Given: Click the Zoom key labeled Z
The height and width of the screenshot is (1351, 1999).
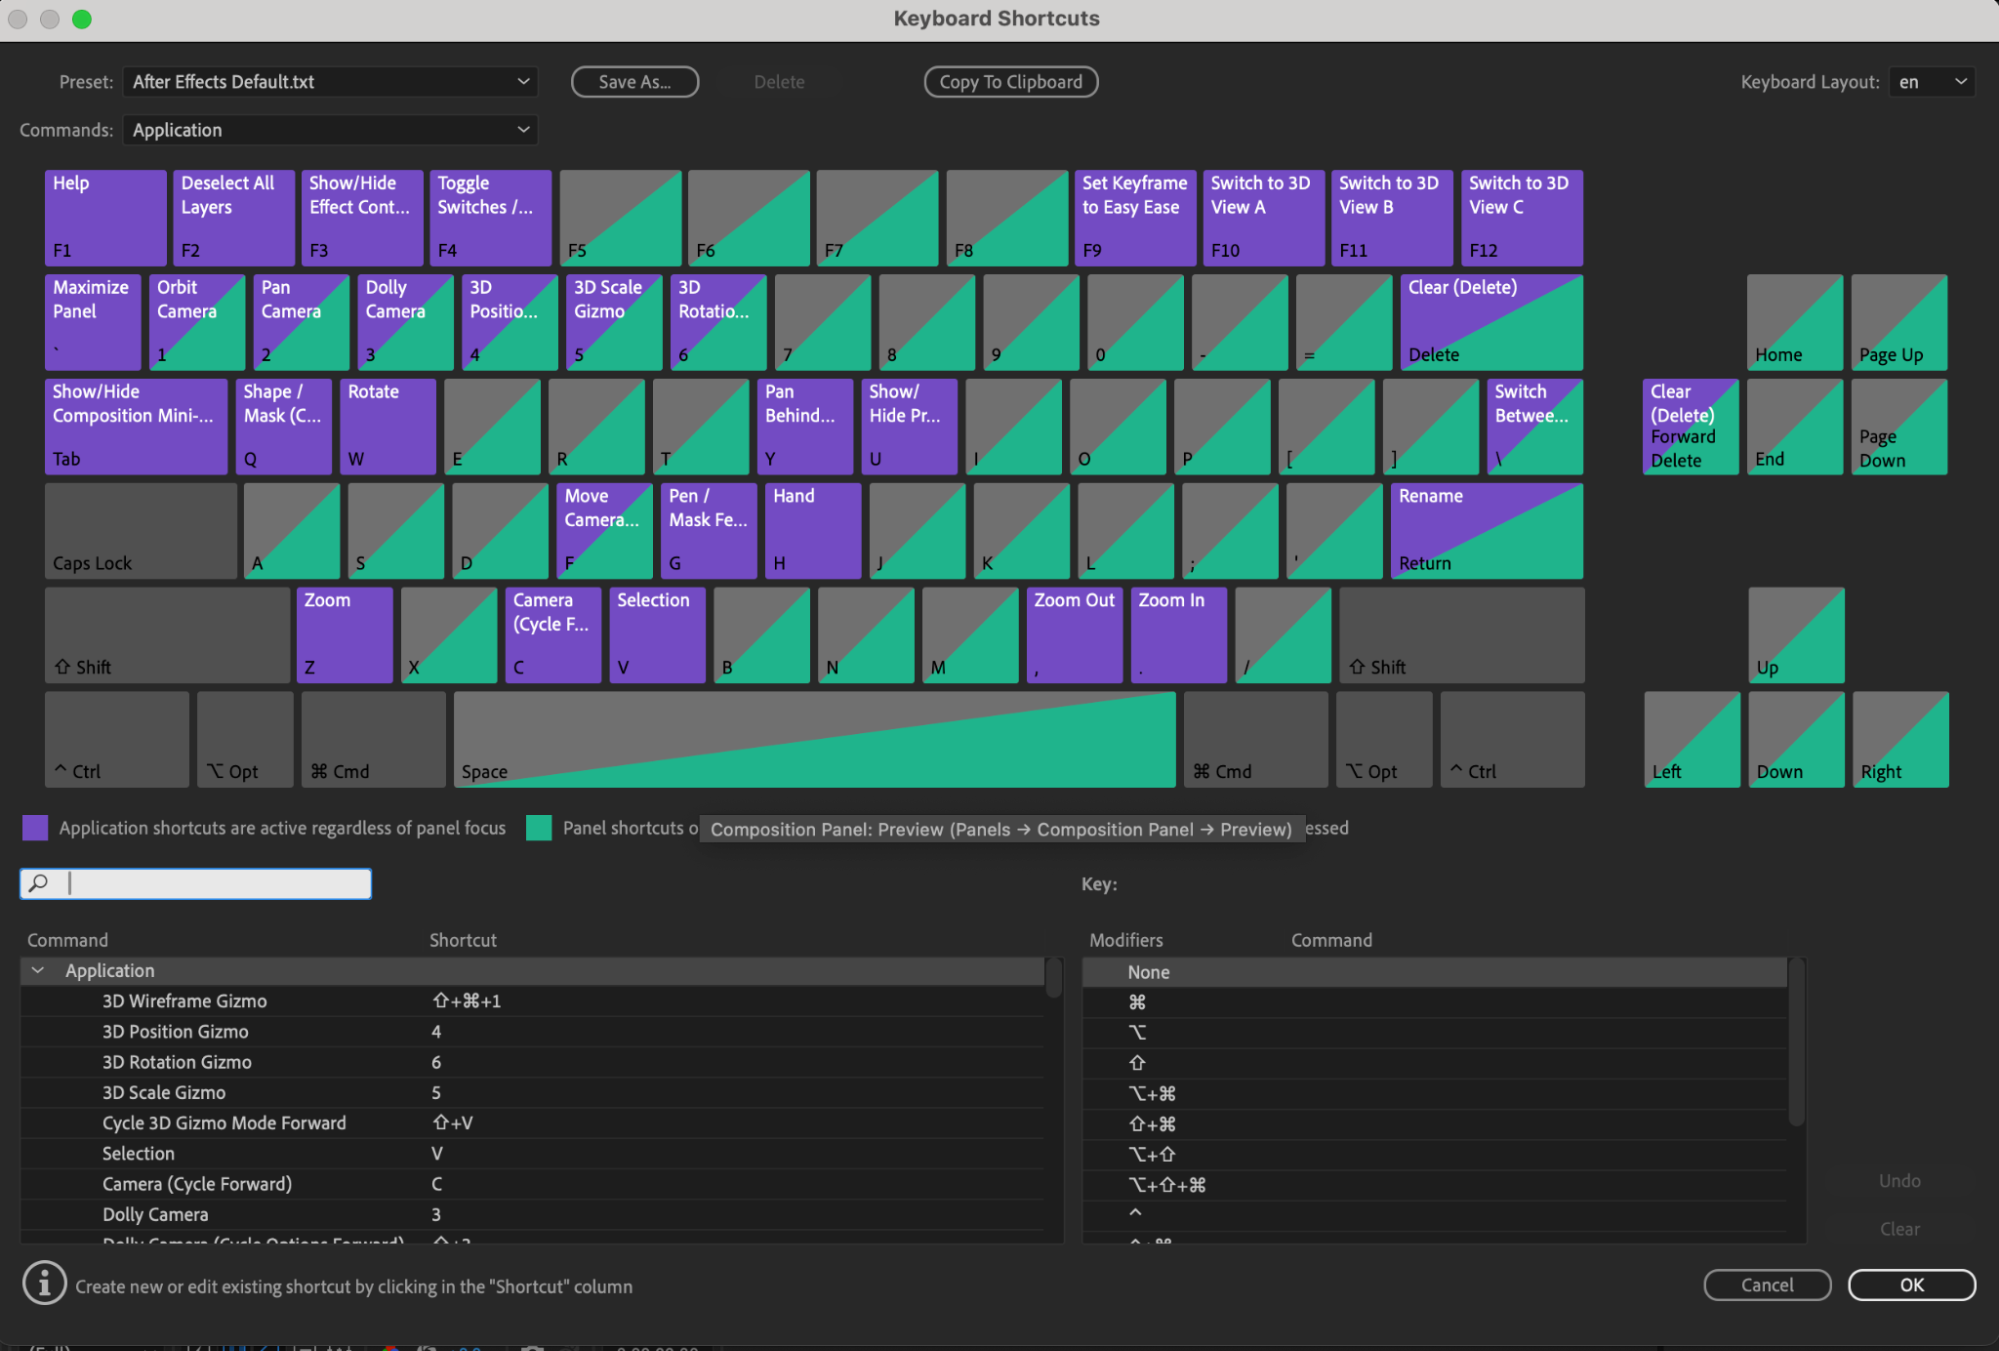Looking at the screenshot, I should click(x=344, y=634).
